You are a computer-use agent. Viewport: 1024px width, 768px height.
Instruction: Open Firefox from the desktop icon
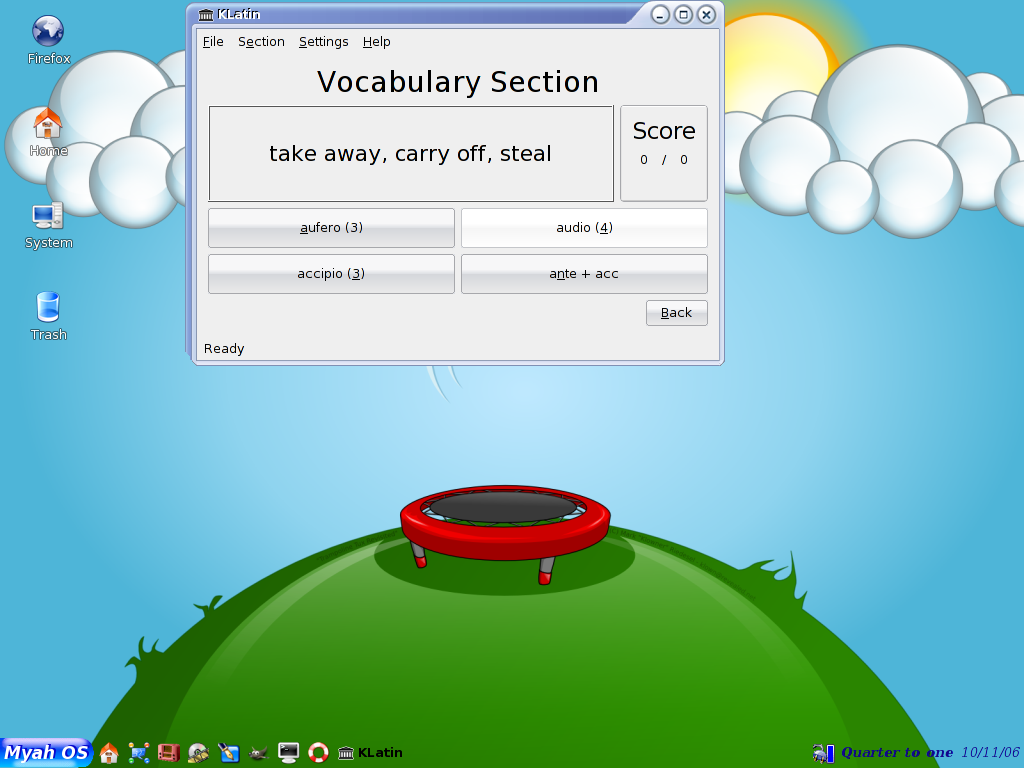[48, 39]
